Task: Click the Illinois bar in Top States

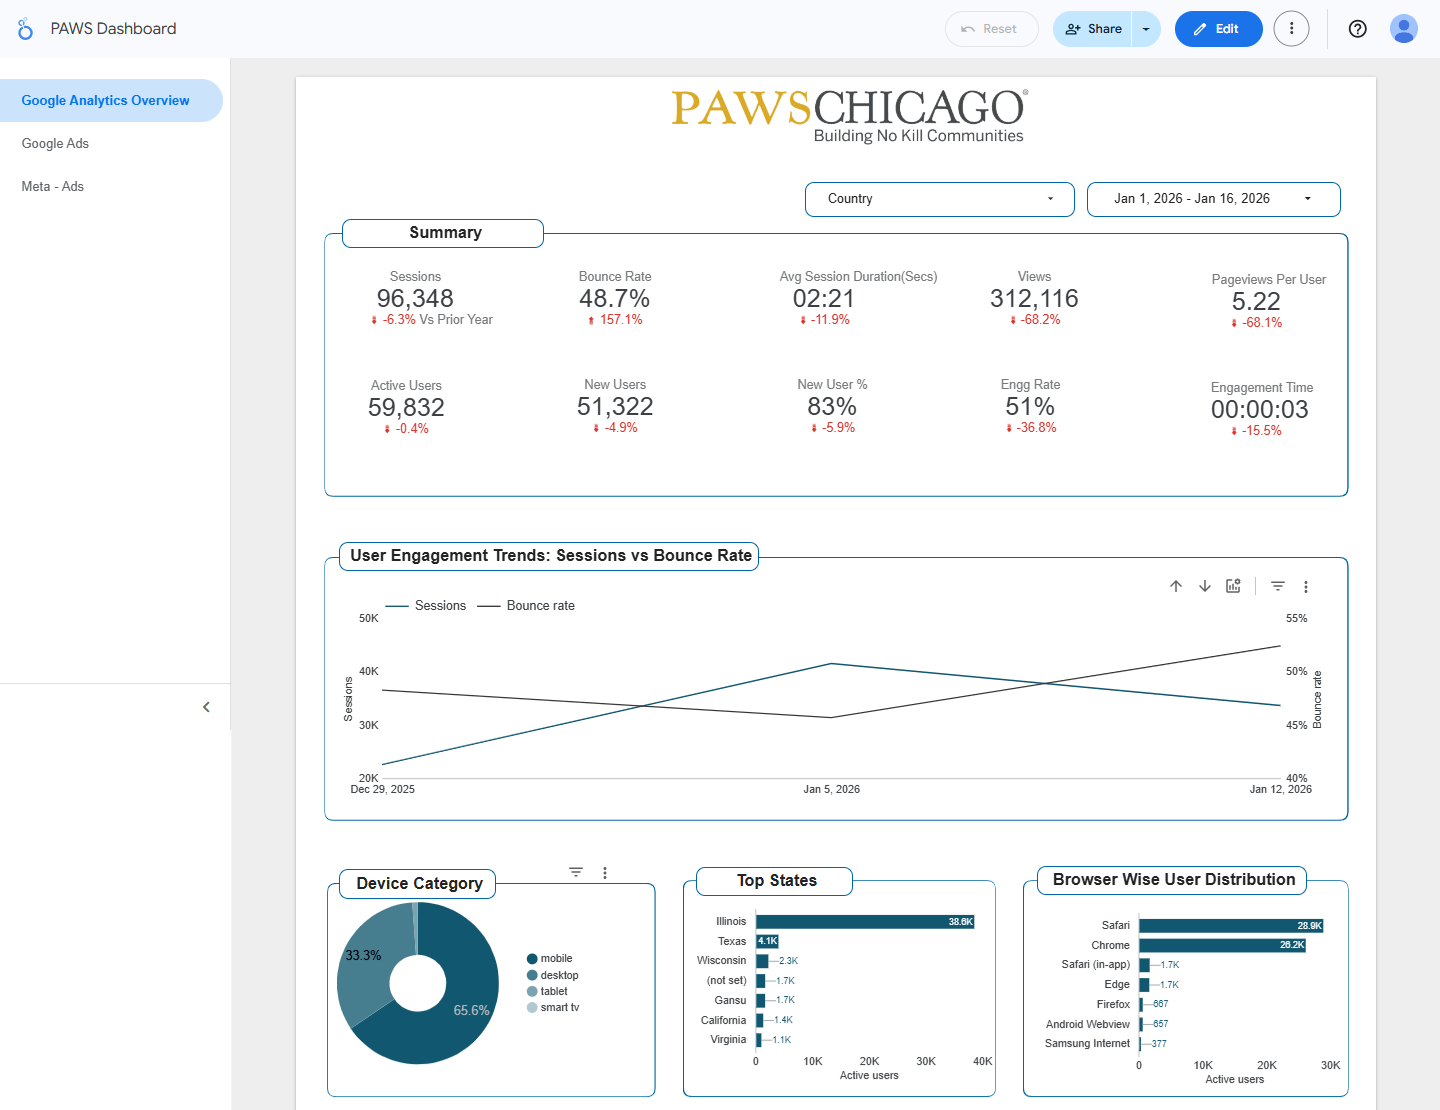Action: (865, 922)
